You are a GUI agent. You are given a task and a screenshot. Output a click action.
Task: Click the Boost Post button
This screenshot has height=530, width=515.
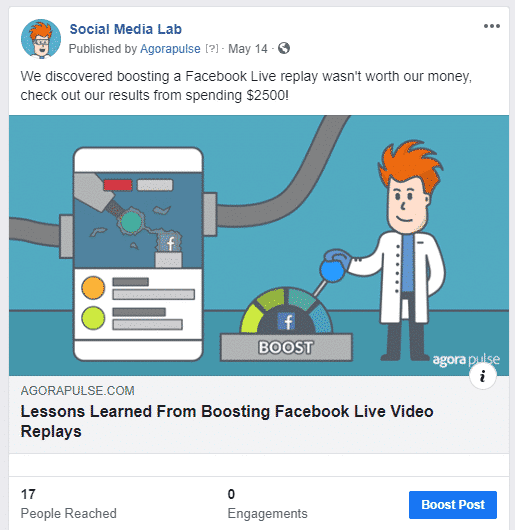pos(453,505)
